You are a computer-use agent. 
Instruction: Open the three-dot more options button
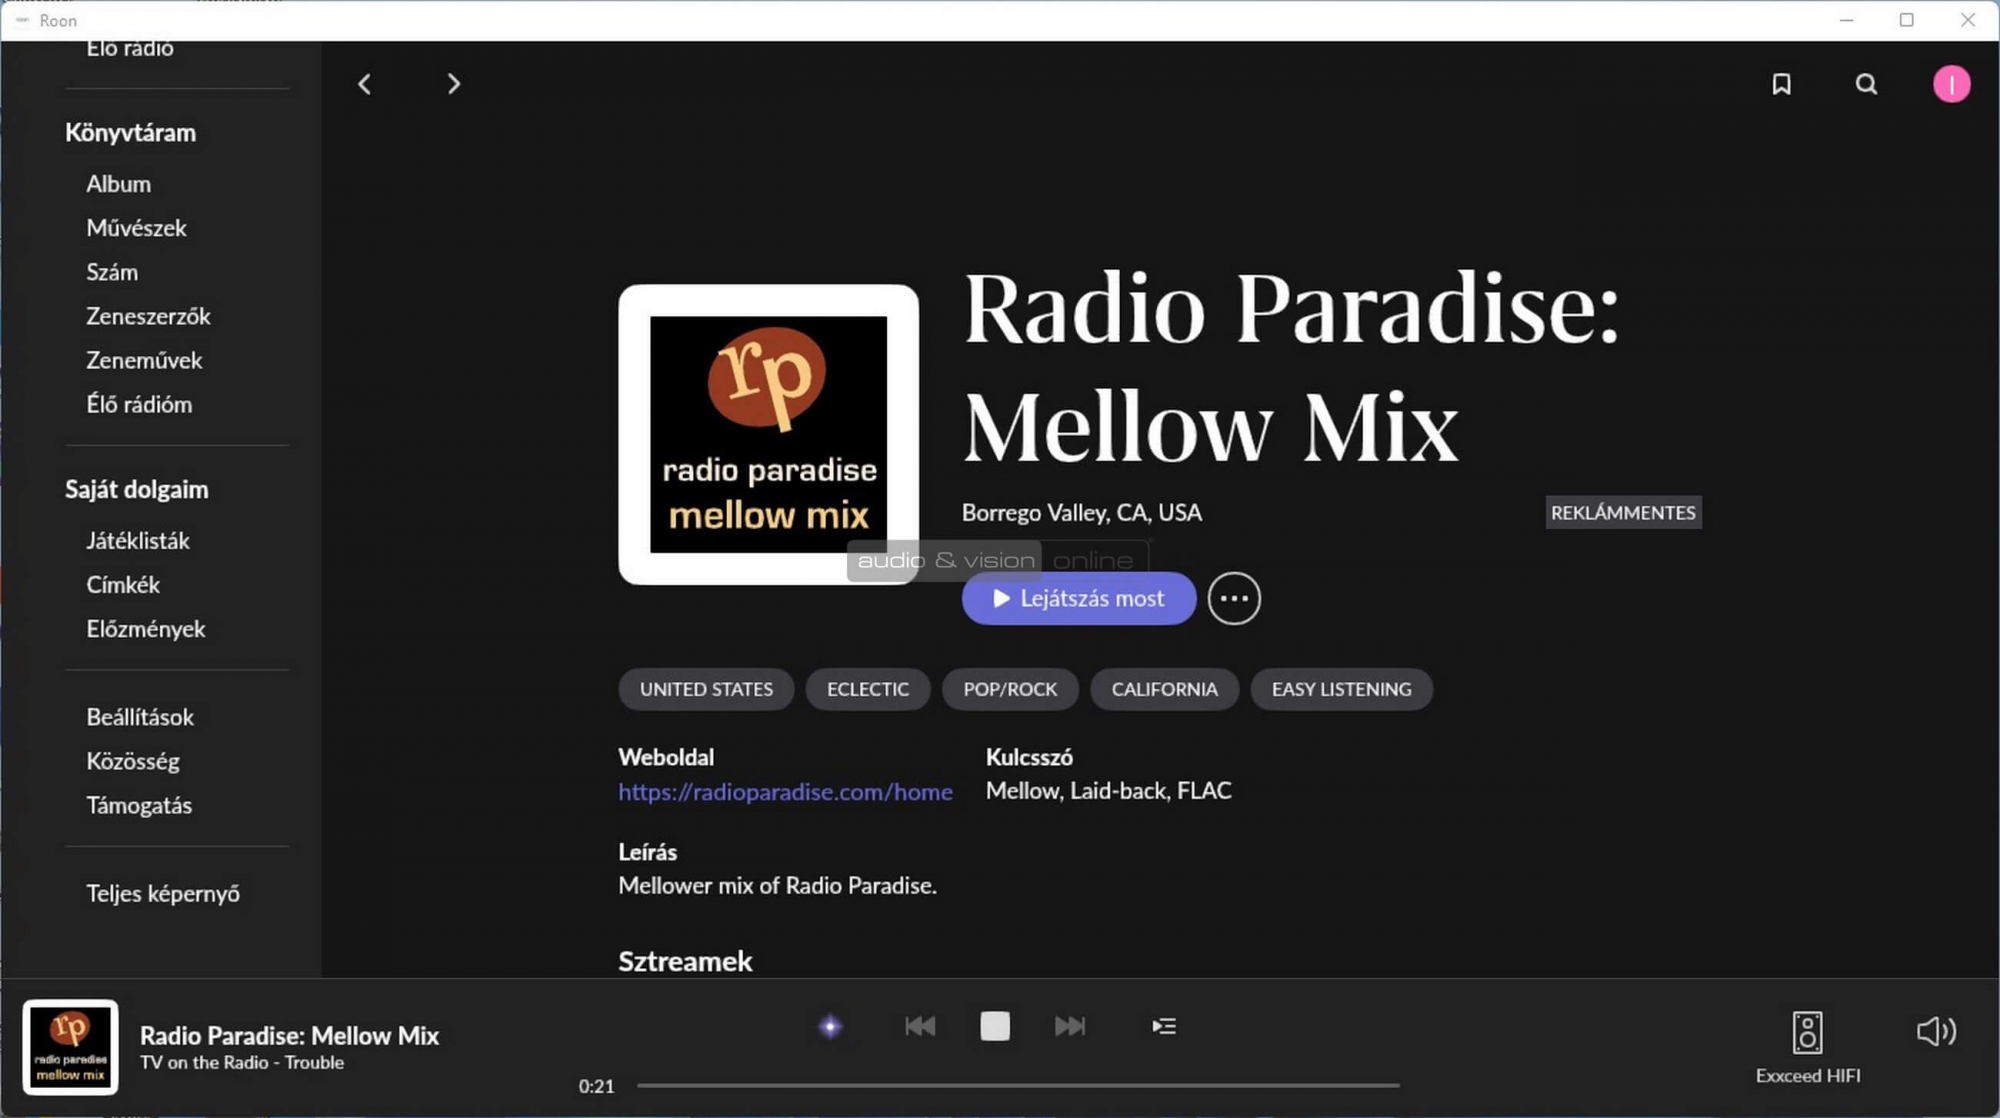(1234, 598)
